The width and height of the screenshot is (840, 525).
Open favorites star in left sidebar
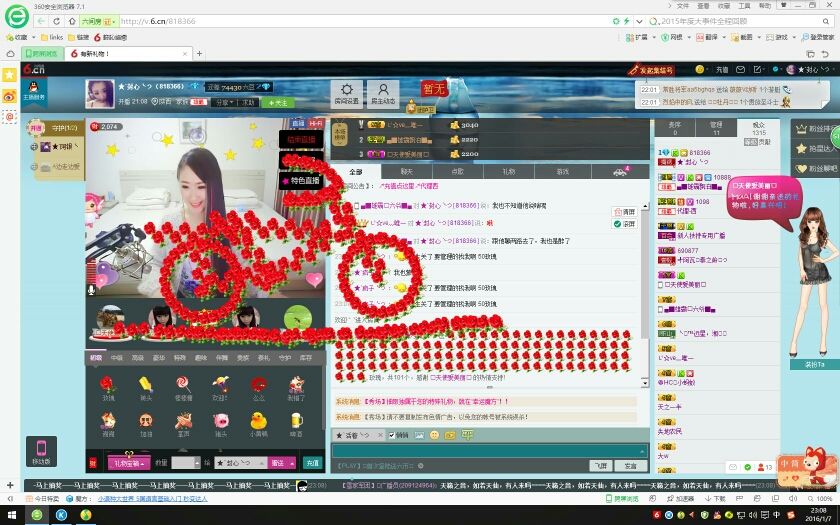pos(9,75)
